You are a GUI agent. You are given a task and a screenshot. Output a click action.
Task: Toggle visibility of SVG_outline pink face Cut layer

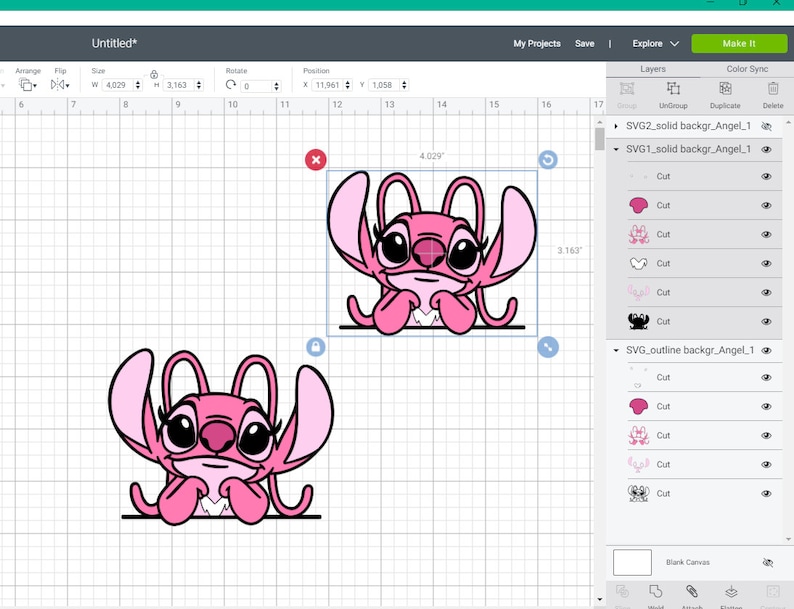[767, 435]
